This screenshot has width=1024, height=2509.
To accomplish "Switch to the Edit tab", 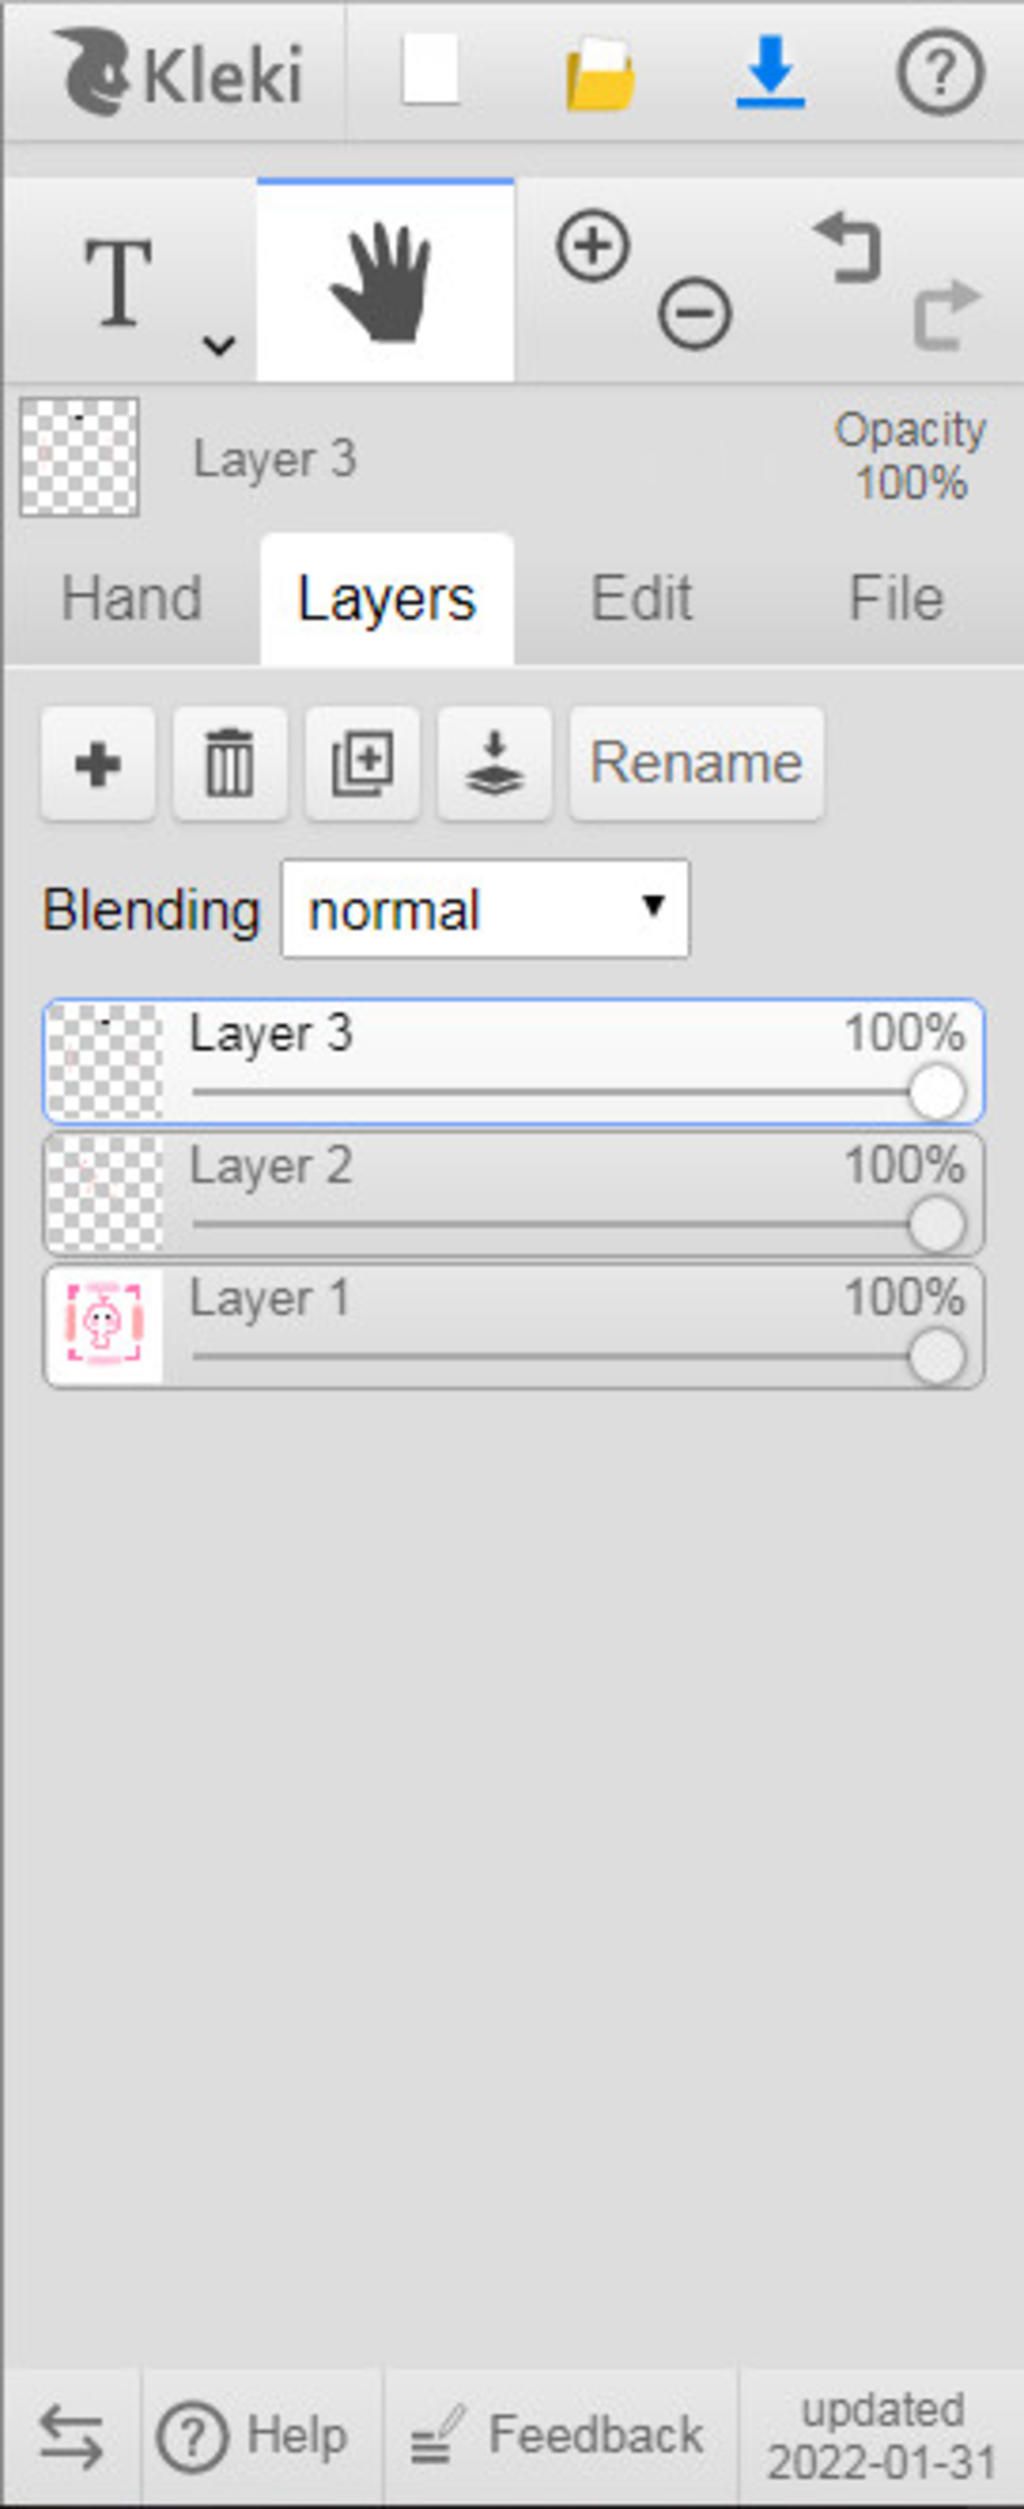I will point(641,599).
